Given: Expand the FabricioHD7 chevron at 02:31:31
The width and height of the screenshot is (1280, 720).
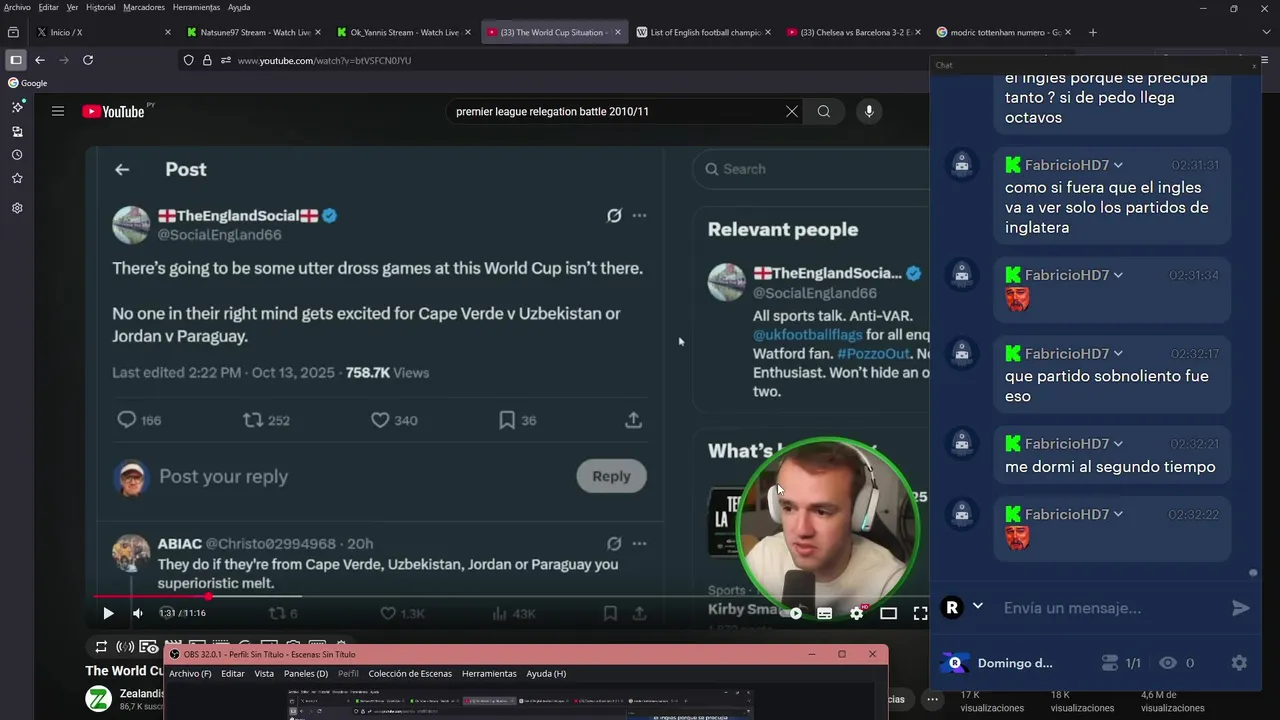Looking at the screenshot, I should (x=1118, y=165).
